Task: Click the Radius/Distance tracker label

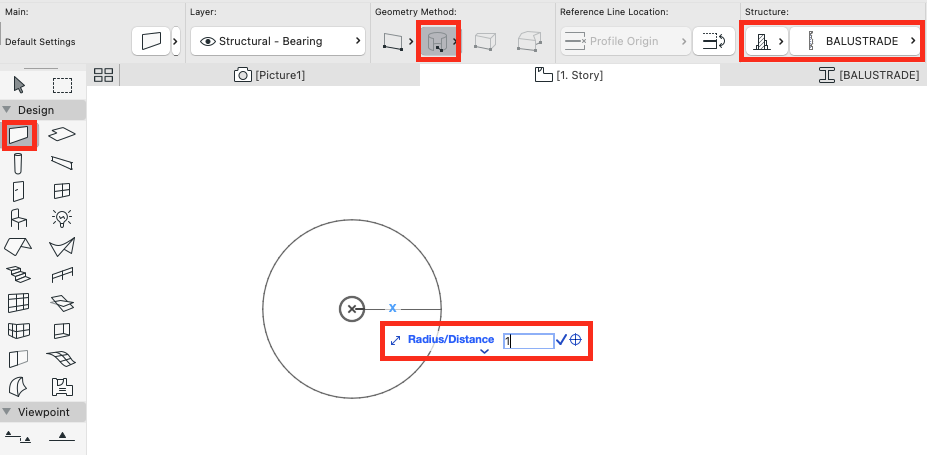Action: 451,339
